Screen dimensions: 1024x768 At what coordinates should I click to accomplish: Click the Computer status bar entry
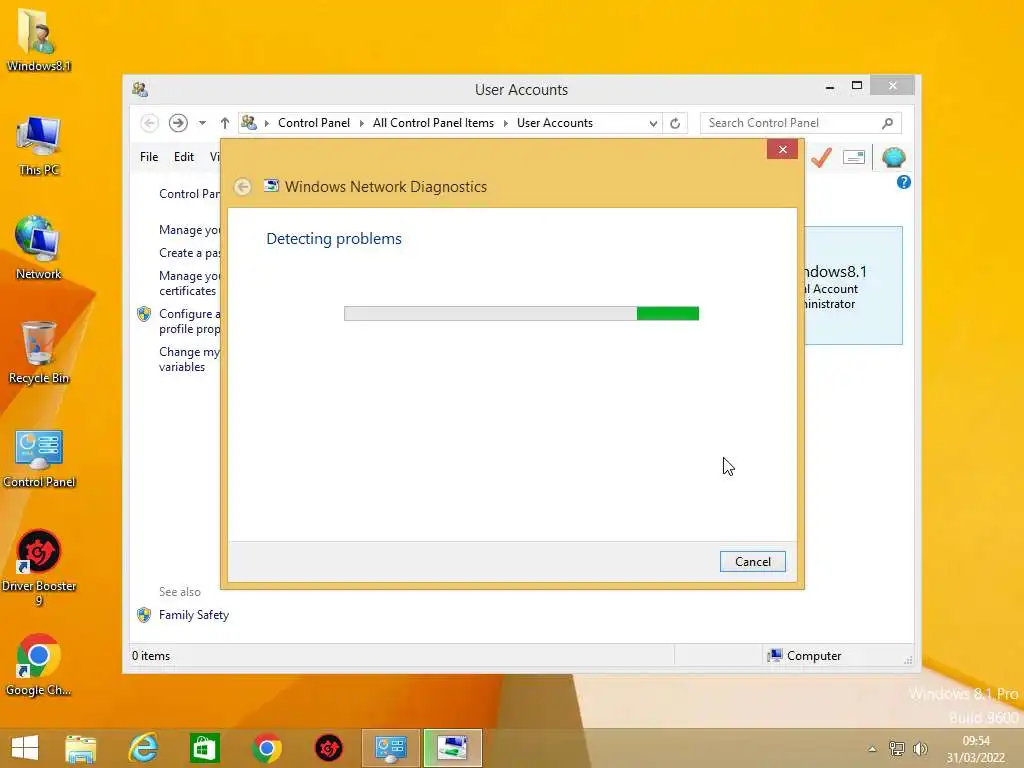pyautogui.click(x=805, y=656)
